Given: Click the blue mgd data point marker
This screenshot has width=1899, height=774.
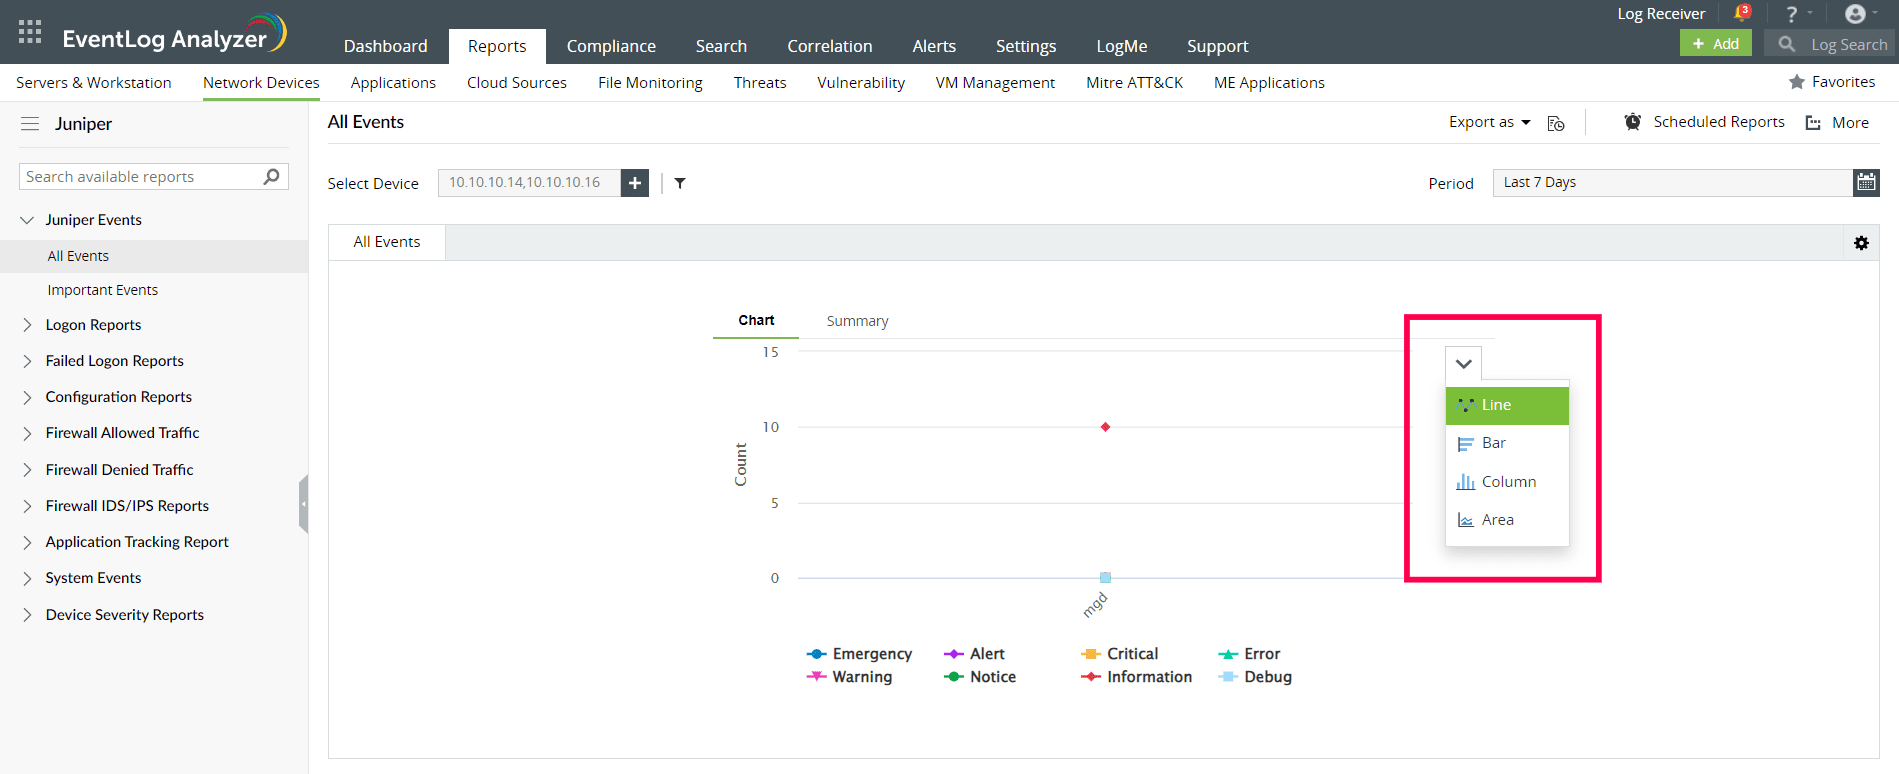Looking at the screenshot, I should pos(1105,578).
